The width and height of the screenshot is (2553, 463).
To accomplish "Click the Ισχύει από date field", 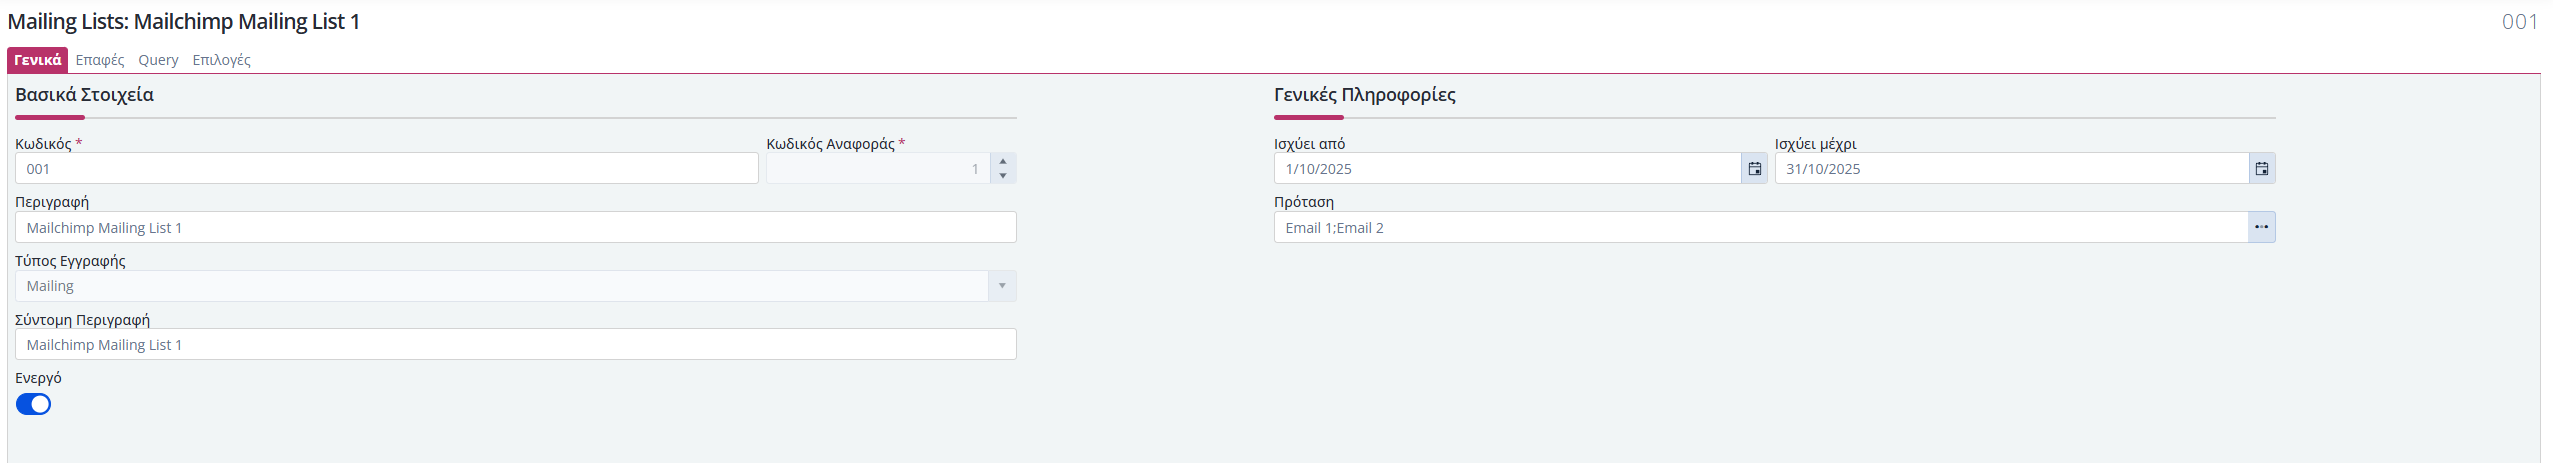I will (1508, 168).
